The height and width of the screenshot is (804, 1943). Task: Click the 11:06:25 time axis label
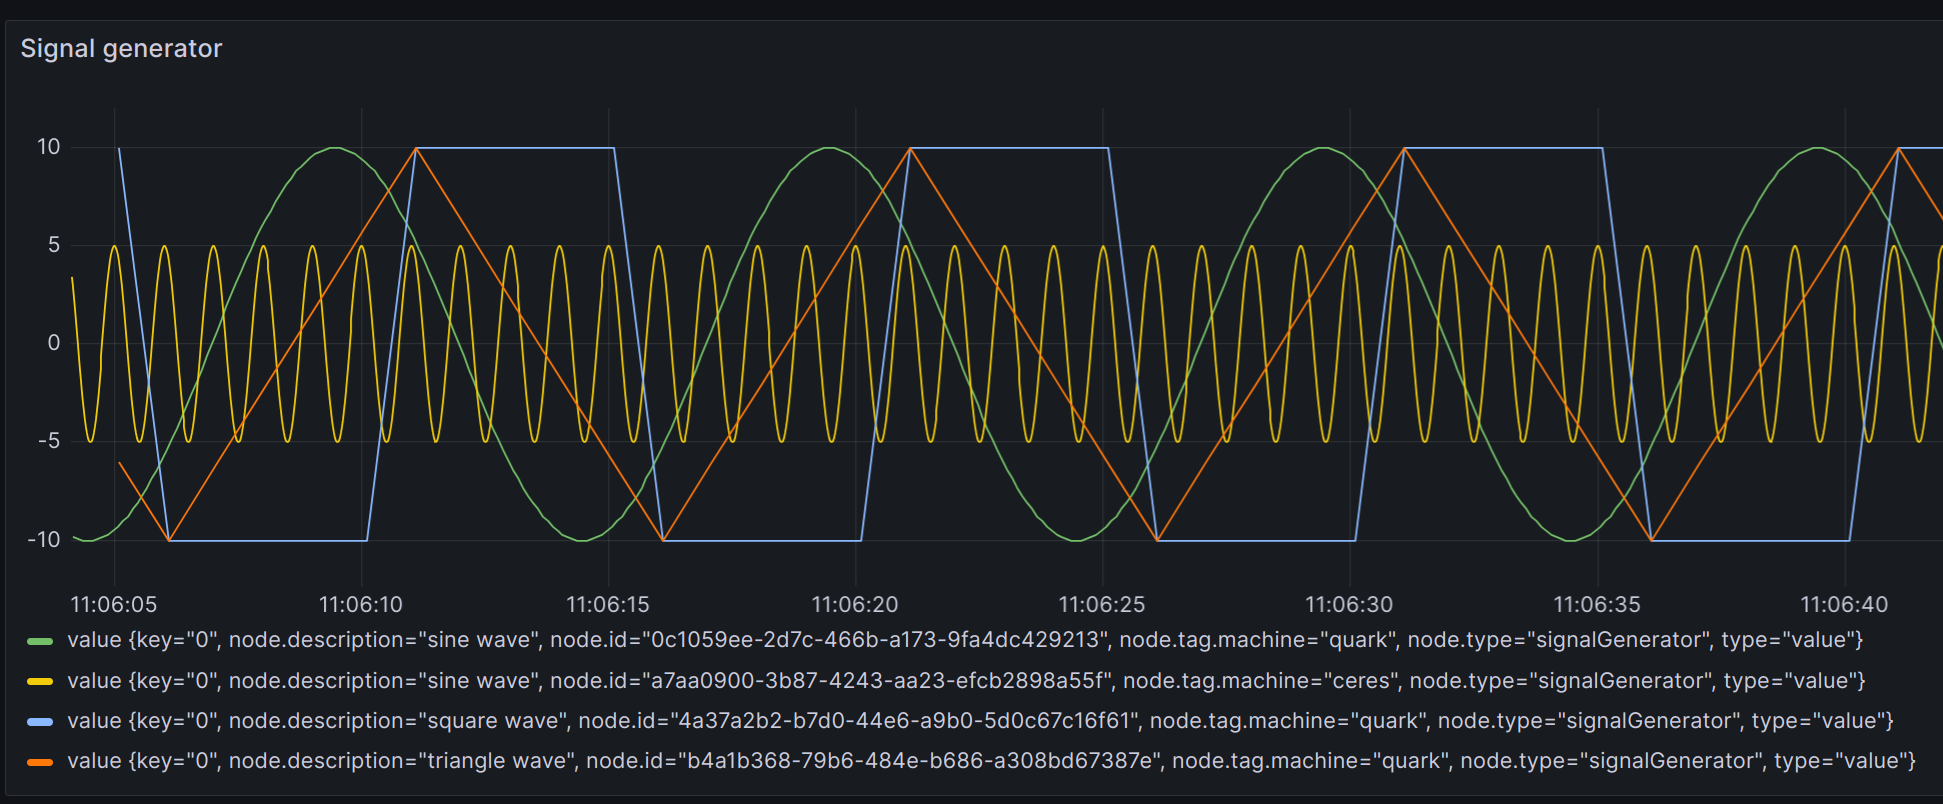click(x=1102, y=604)
